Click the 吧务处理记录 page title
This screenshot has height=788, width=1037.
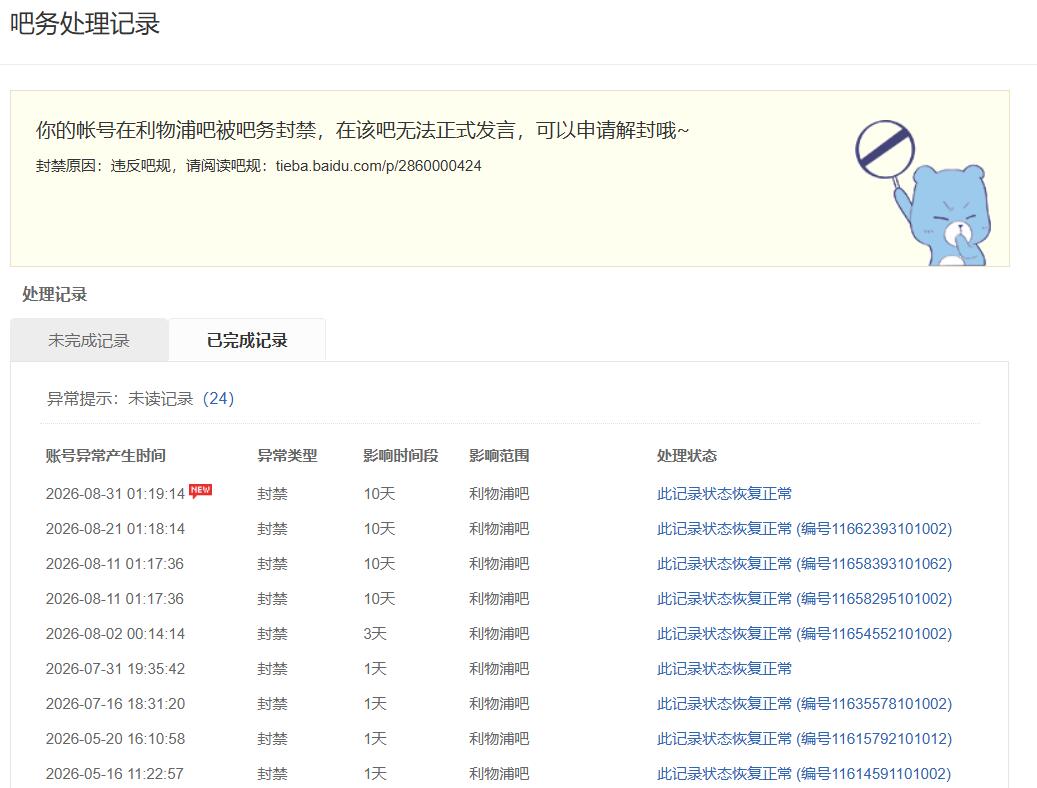coord(85,24)
